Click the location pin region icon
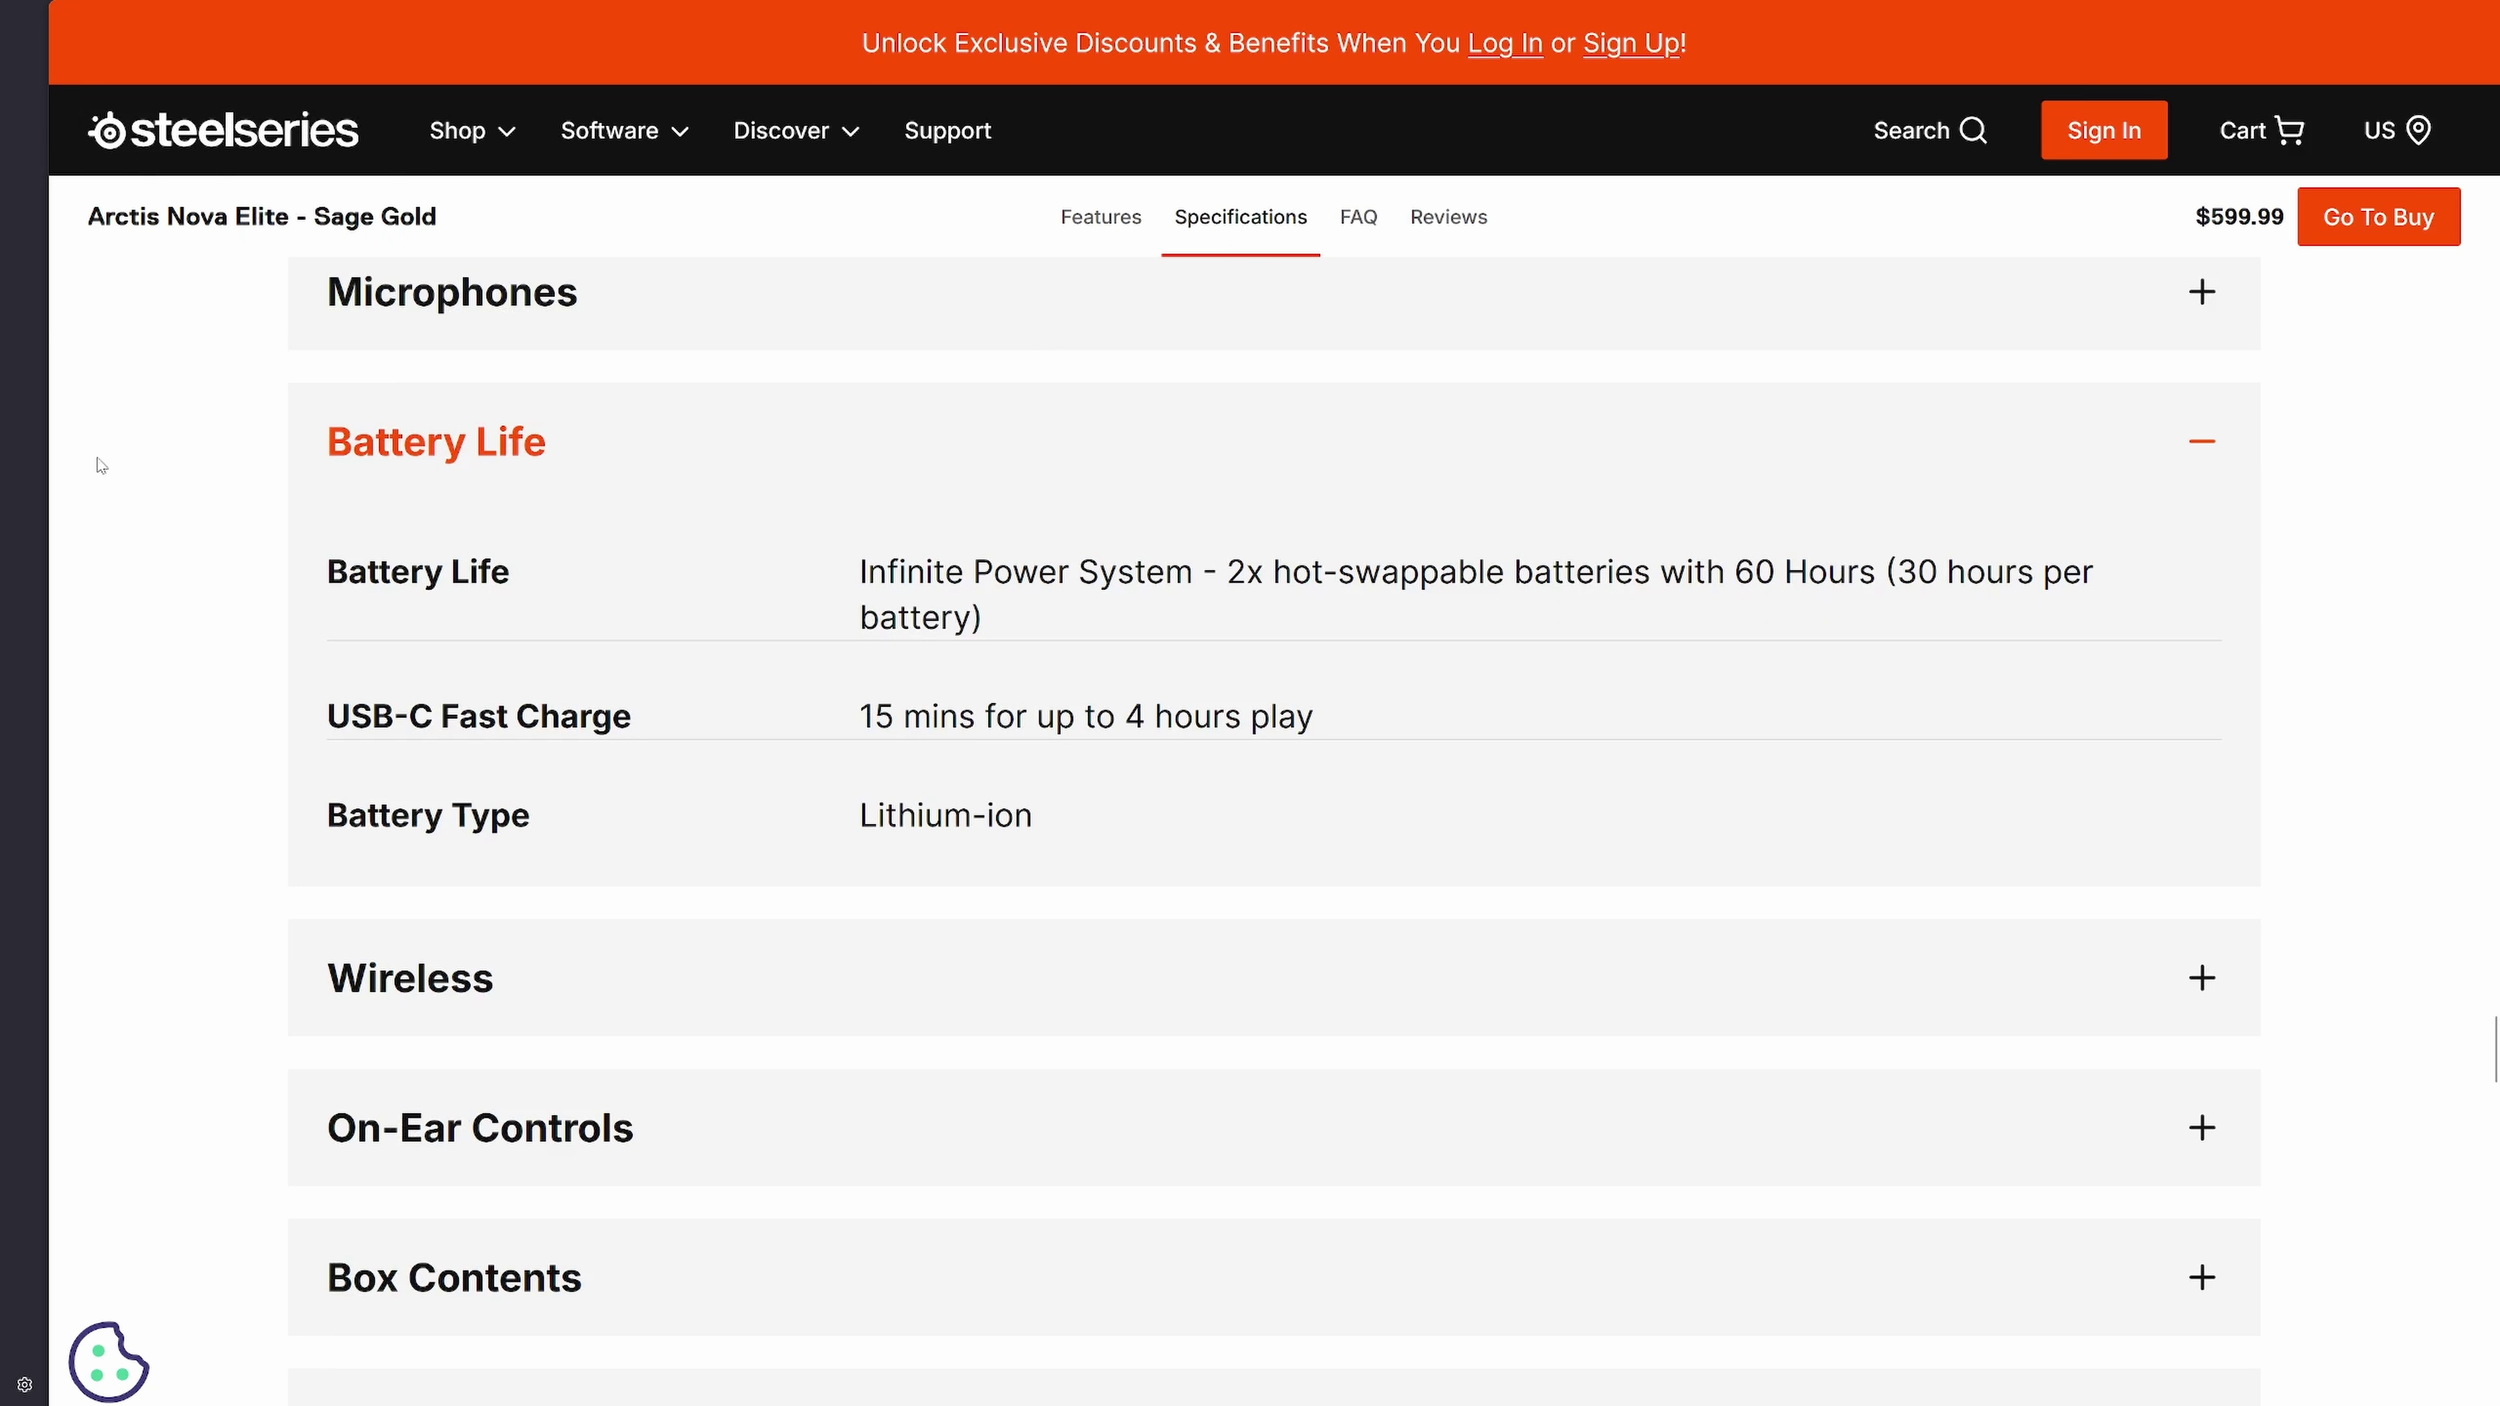The width and height of the screenshot is (2500, 1406). (2418, 130)
